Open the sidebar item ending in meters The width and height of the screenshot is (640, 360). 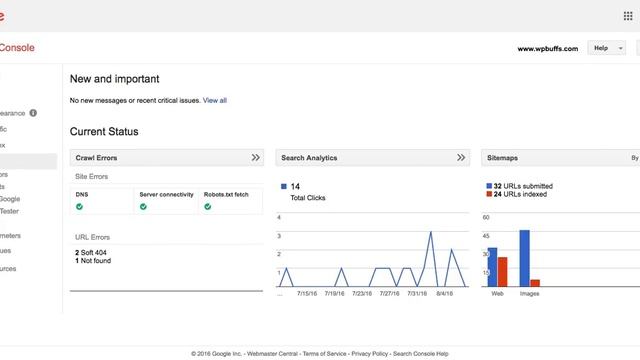[10, 236]
